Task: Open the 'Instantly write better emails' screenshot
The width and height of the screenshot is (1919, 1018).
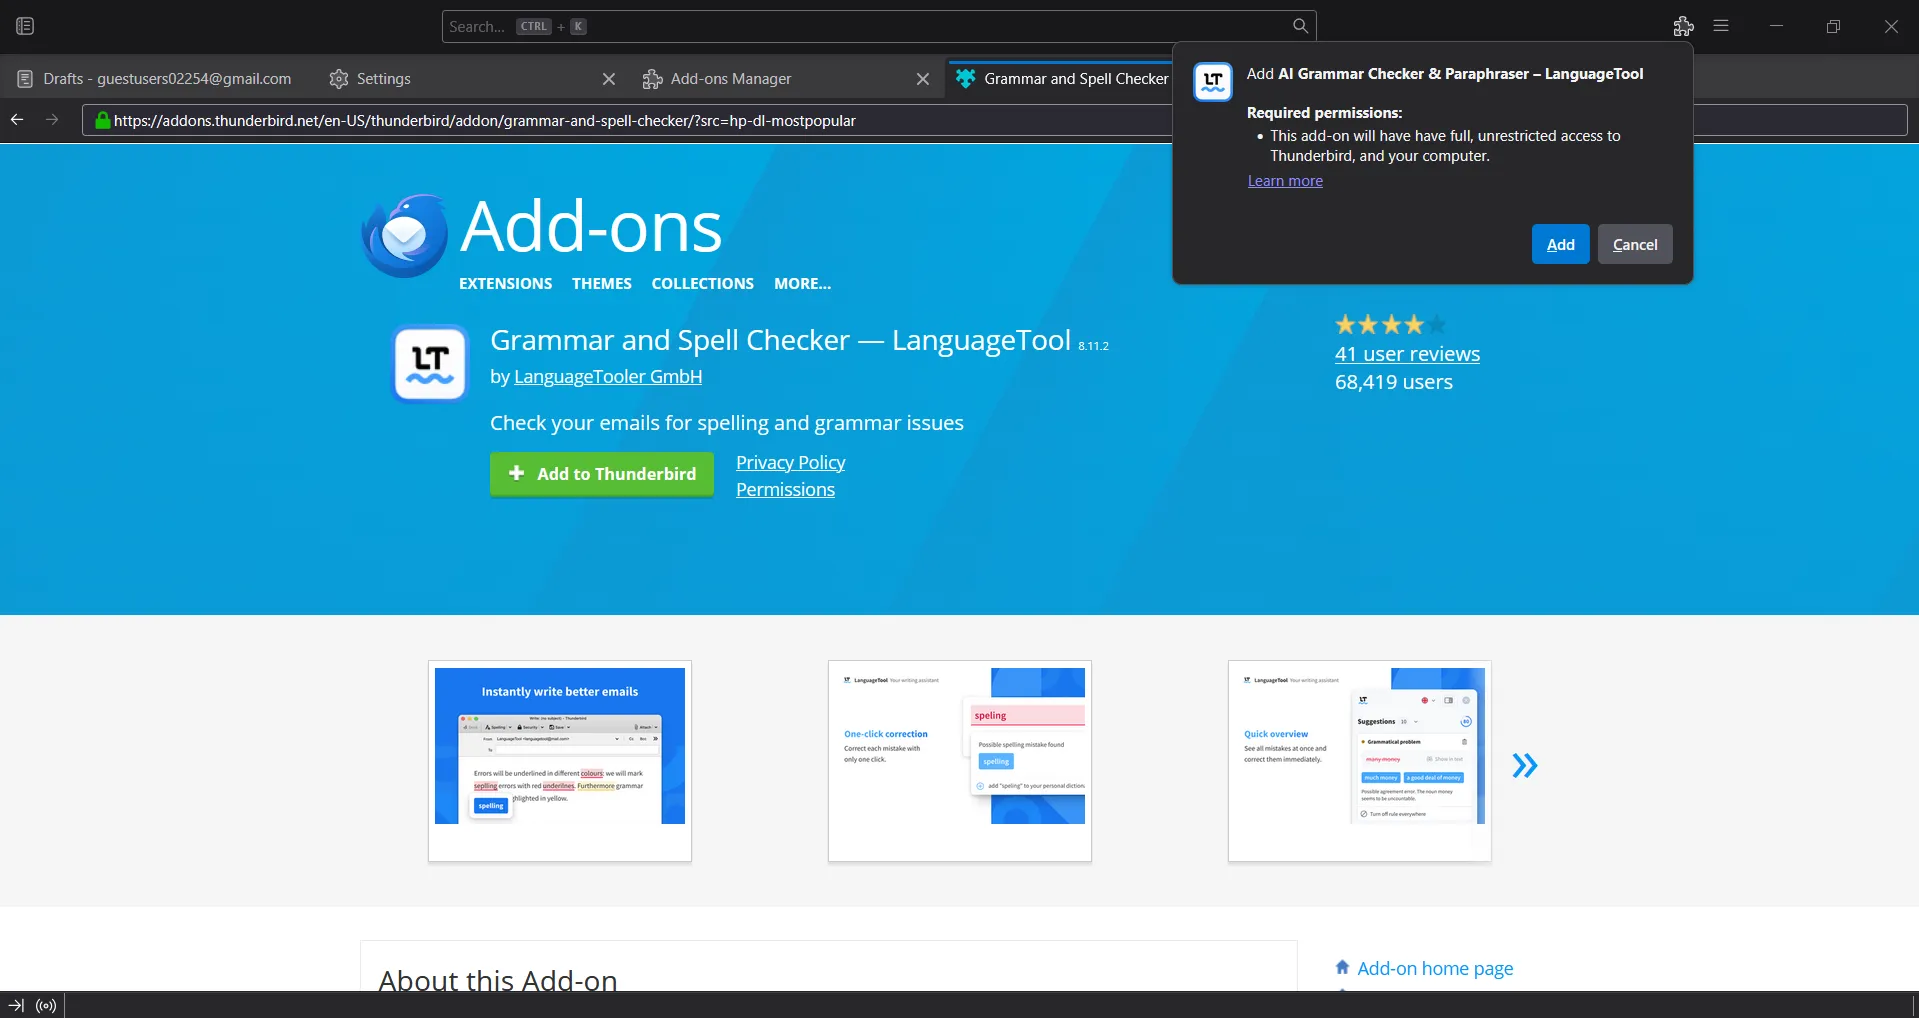Action: (x=560, y=760)
